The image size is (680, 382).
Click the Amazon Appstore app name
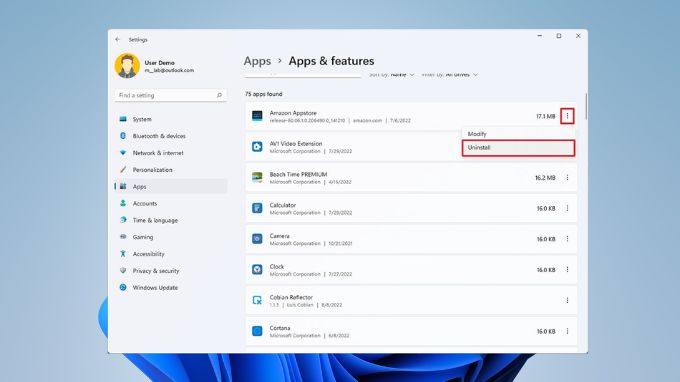point(293,113)
